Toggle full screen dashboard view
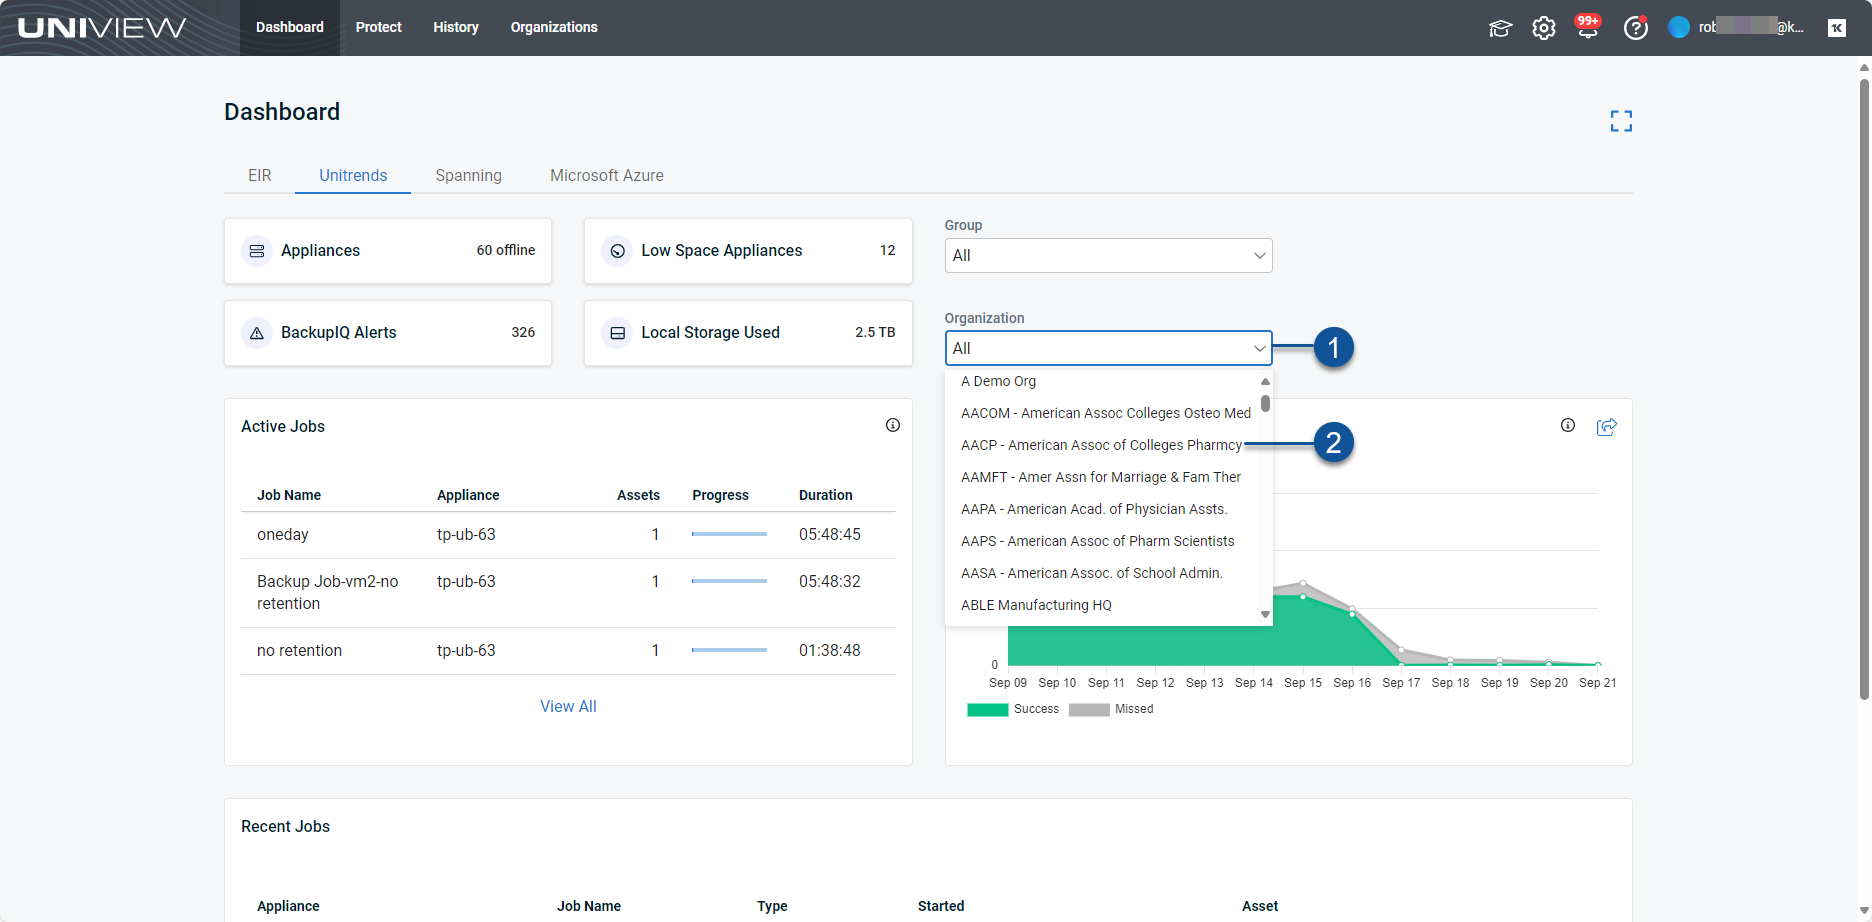Screen dimensions: 1872x922 (1621, 121)
